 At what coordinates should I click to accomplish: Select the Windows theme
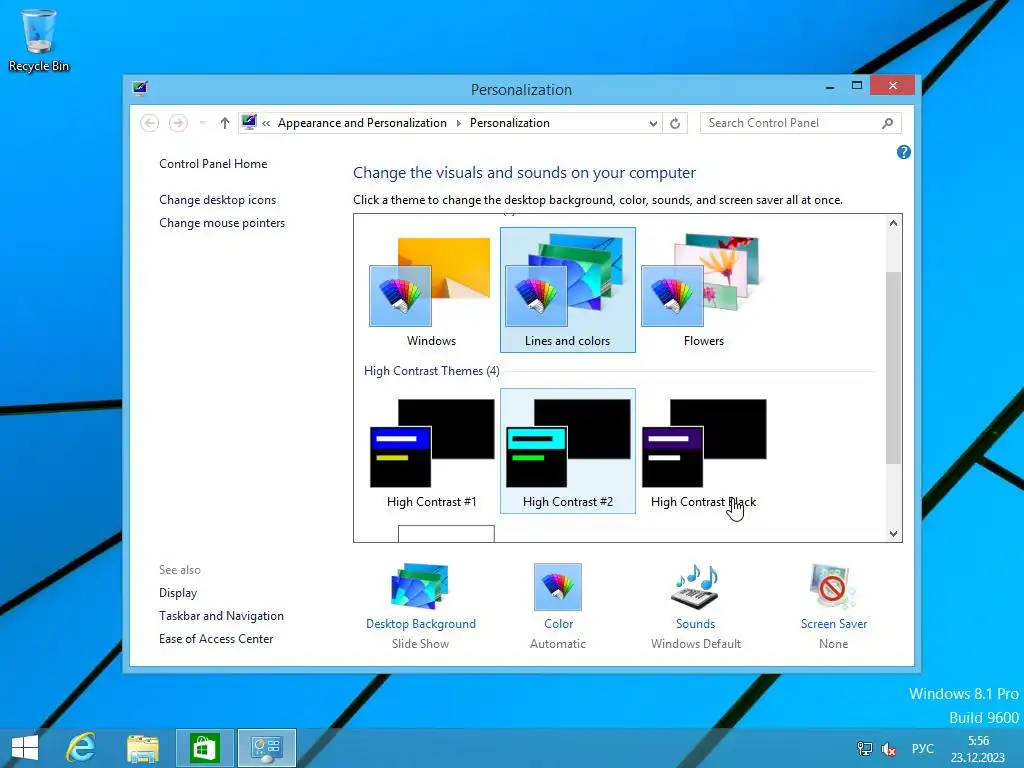431,290
